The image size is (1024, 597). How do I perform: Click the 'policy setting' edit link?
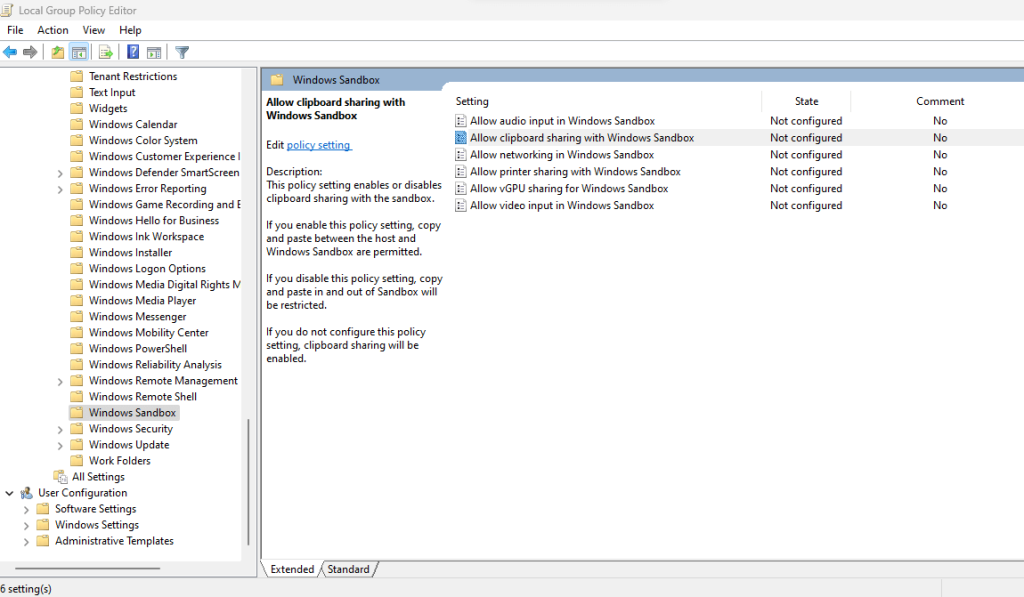(319, 145)
